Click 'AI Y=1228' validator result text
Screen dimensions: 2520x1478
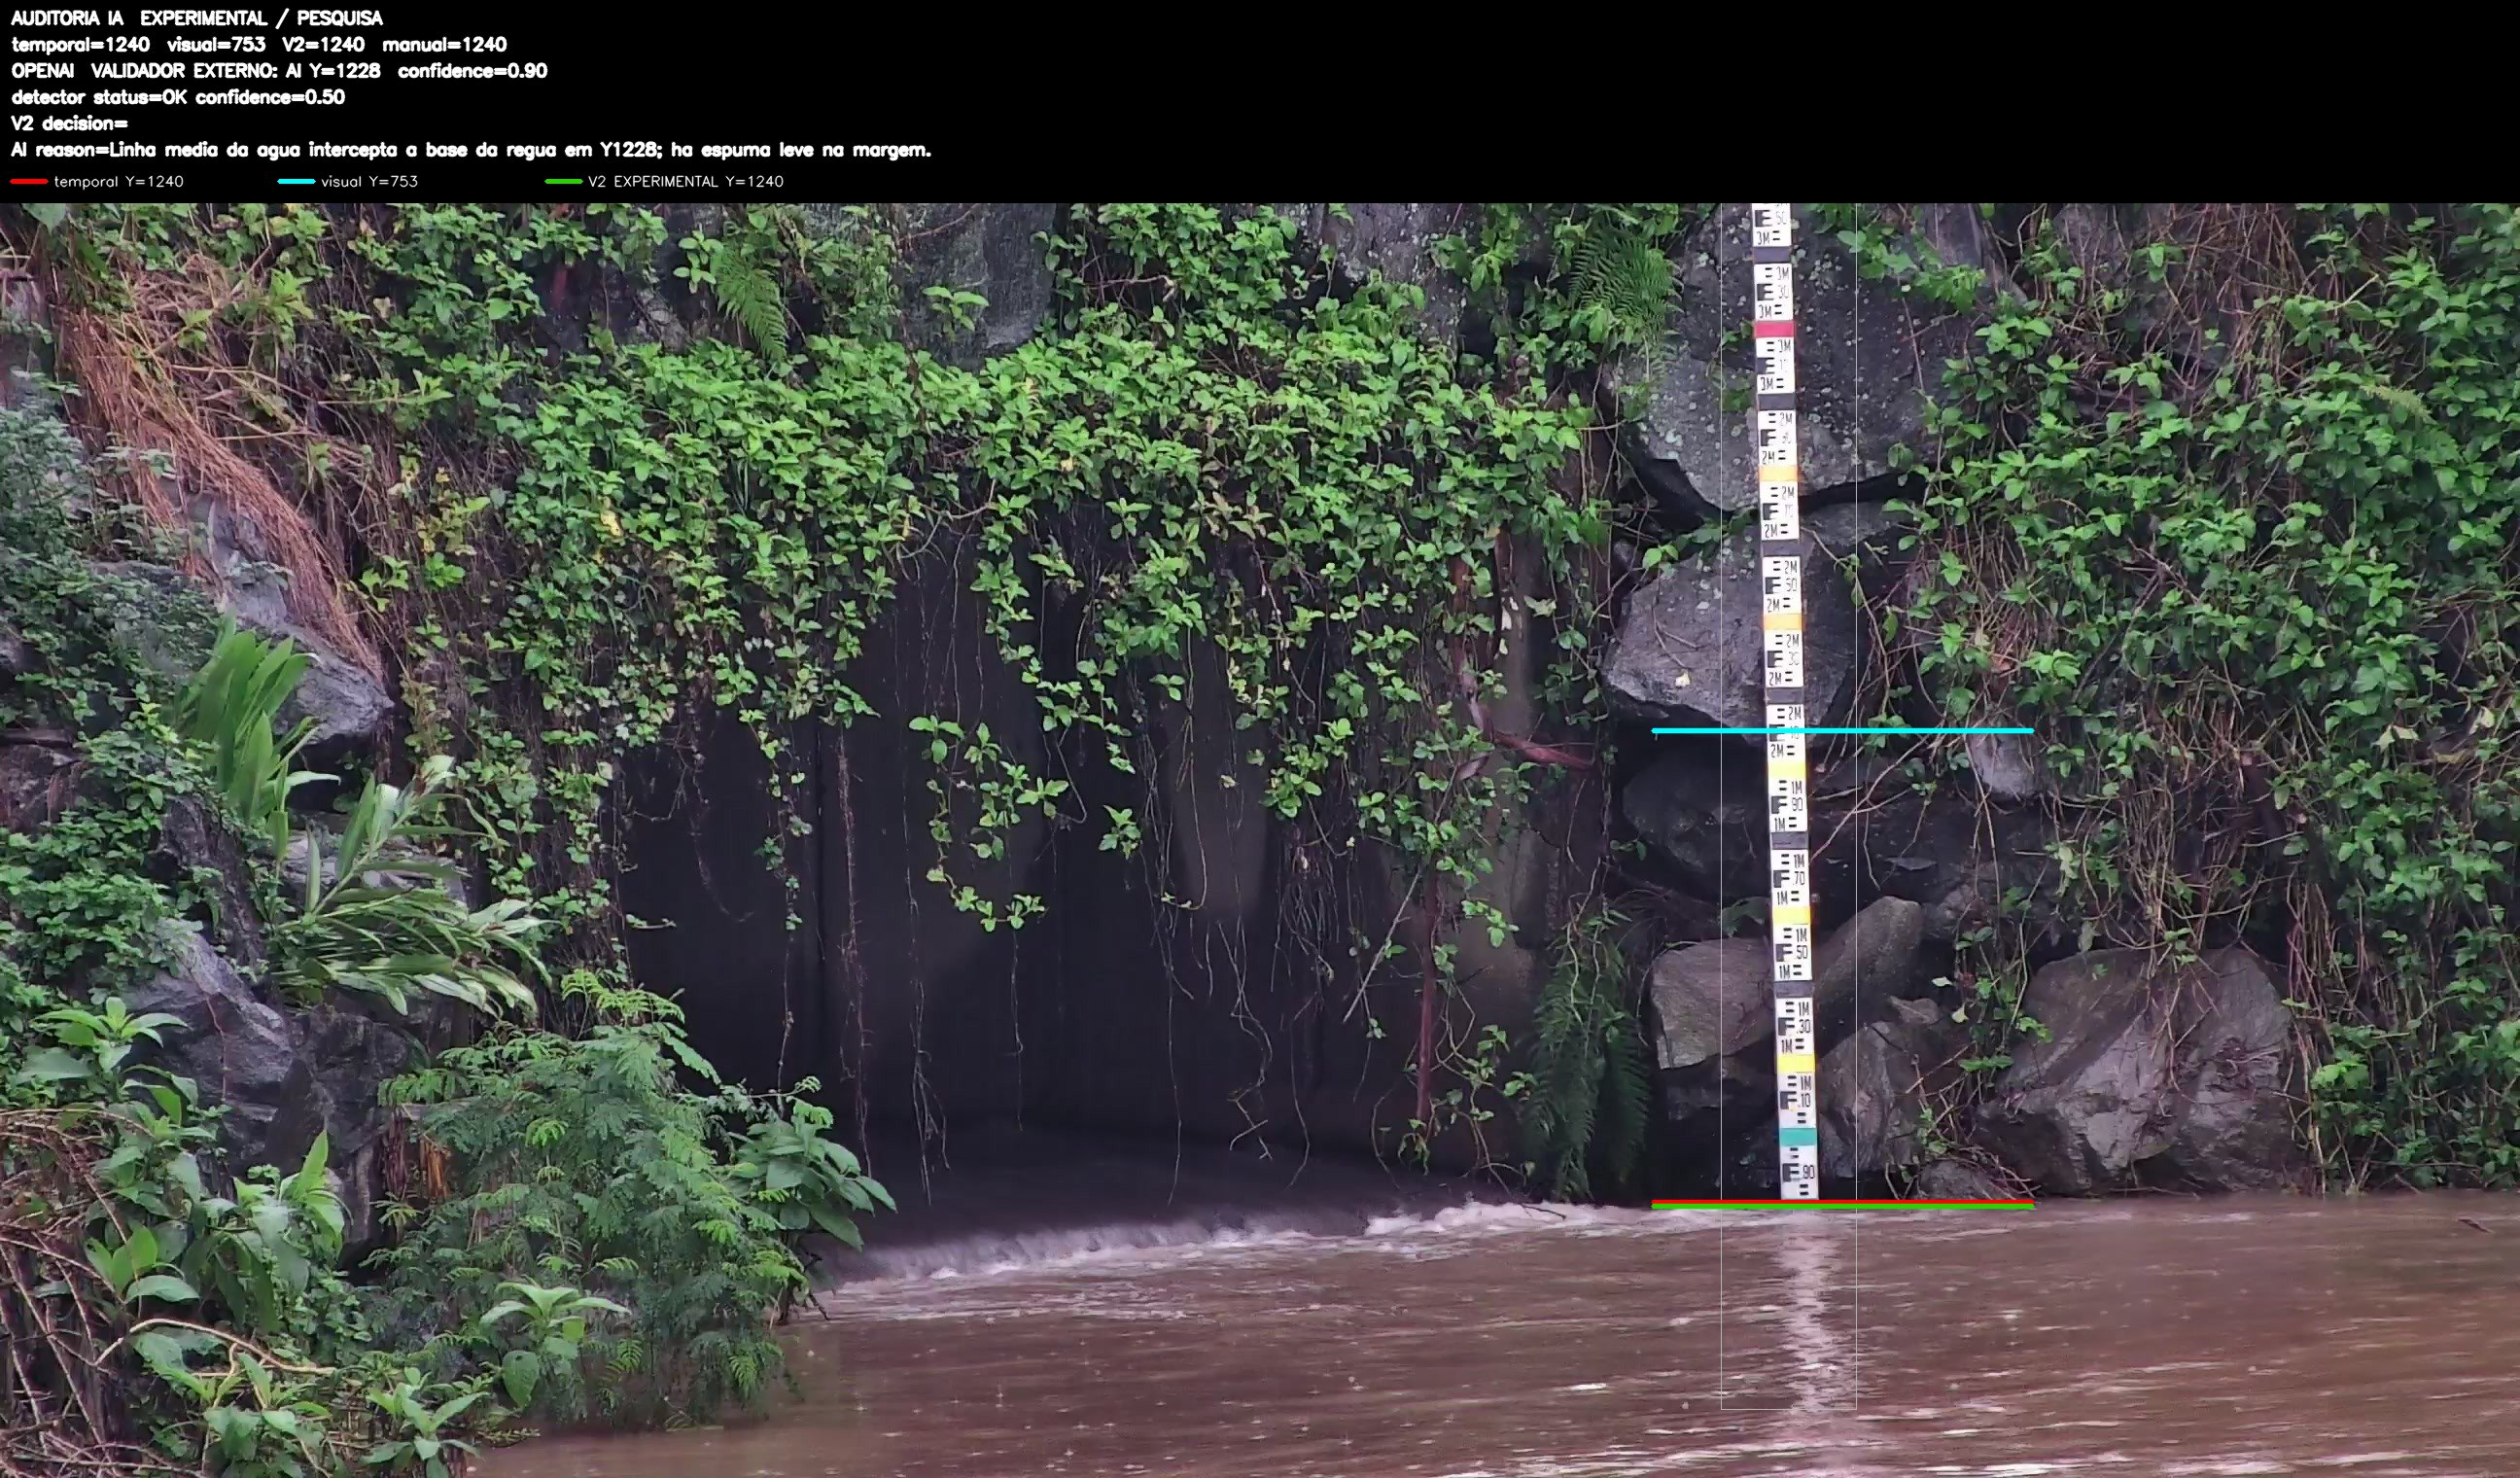pos(333,70)
